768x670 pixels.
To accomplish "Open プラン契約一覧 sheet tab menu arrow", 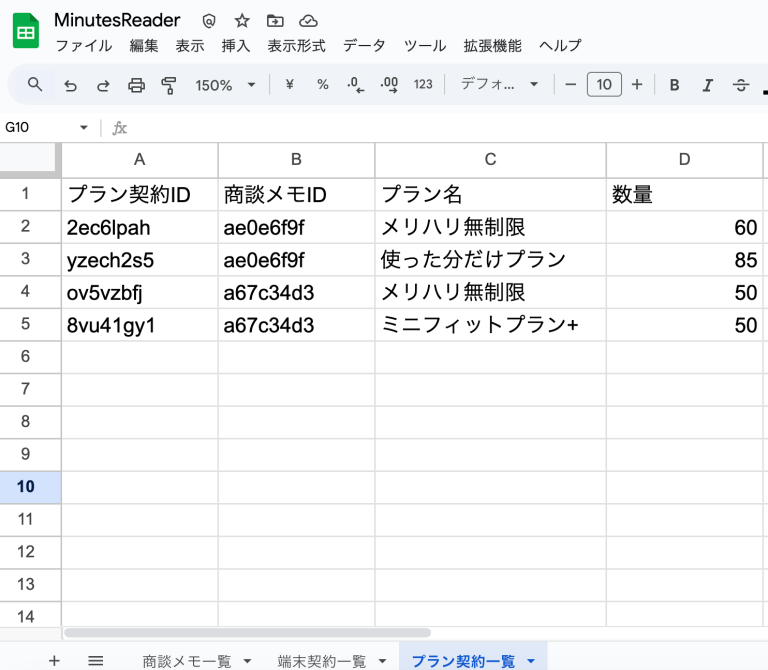I will [531, 661].
